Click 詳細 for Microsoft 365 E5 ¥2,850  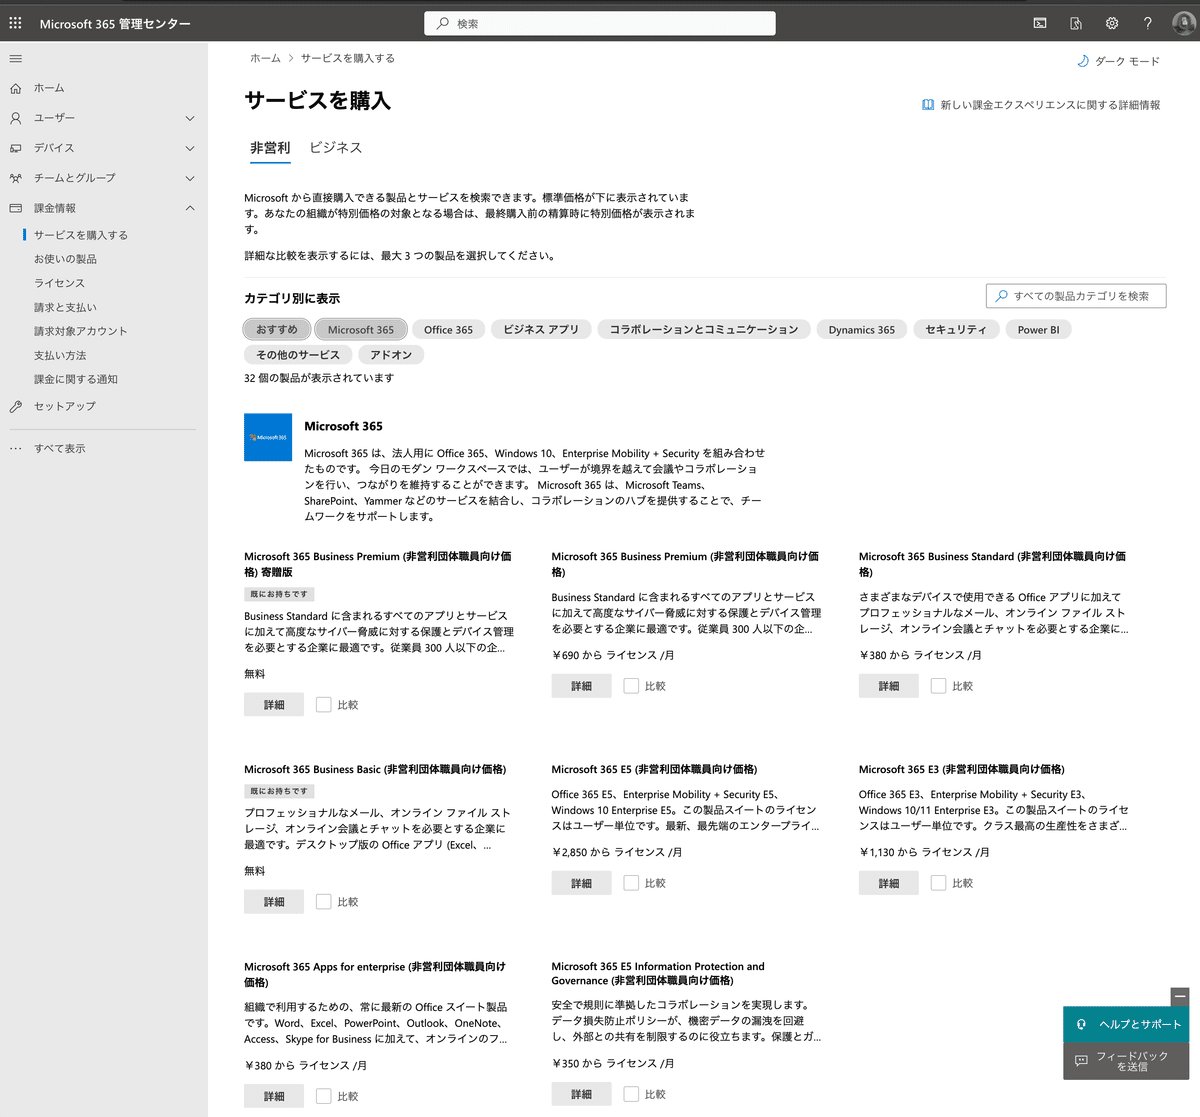(581, 883)
